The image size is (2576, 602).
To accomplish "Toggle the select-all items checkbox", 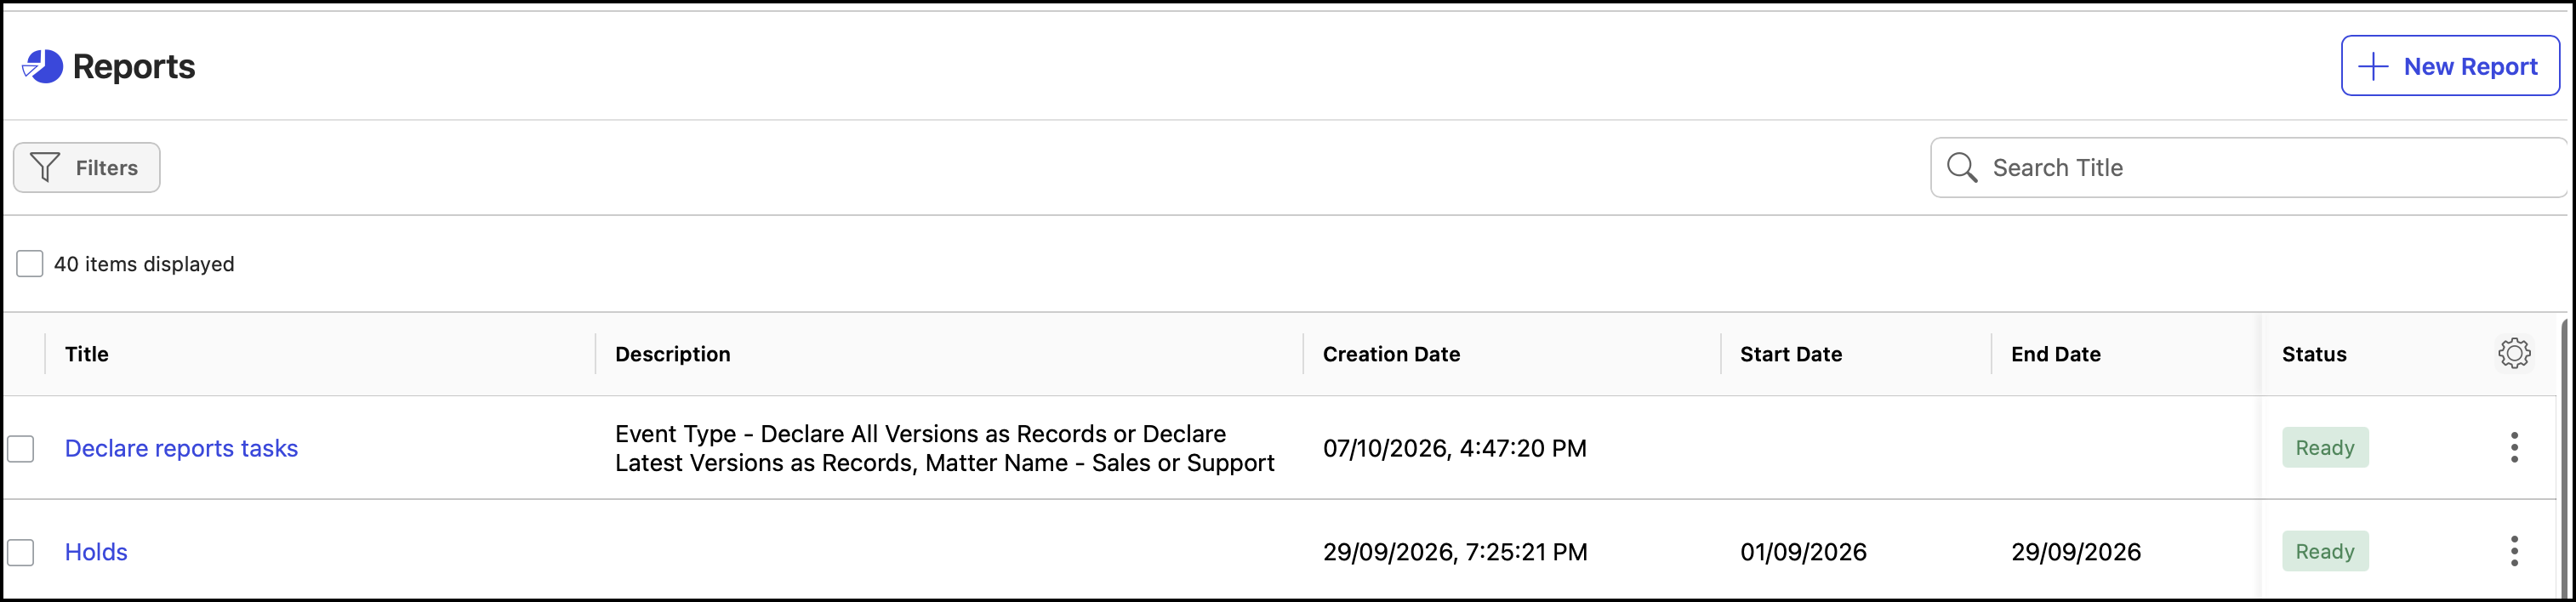I will click(x=30, y=264).
